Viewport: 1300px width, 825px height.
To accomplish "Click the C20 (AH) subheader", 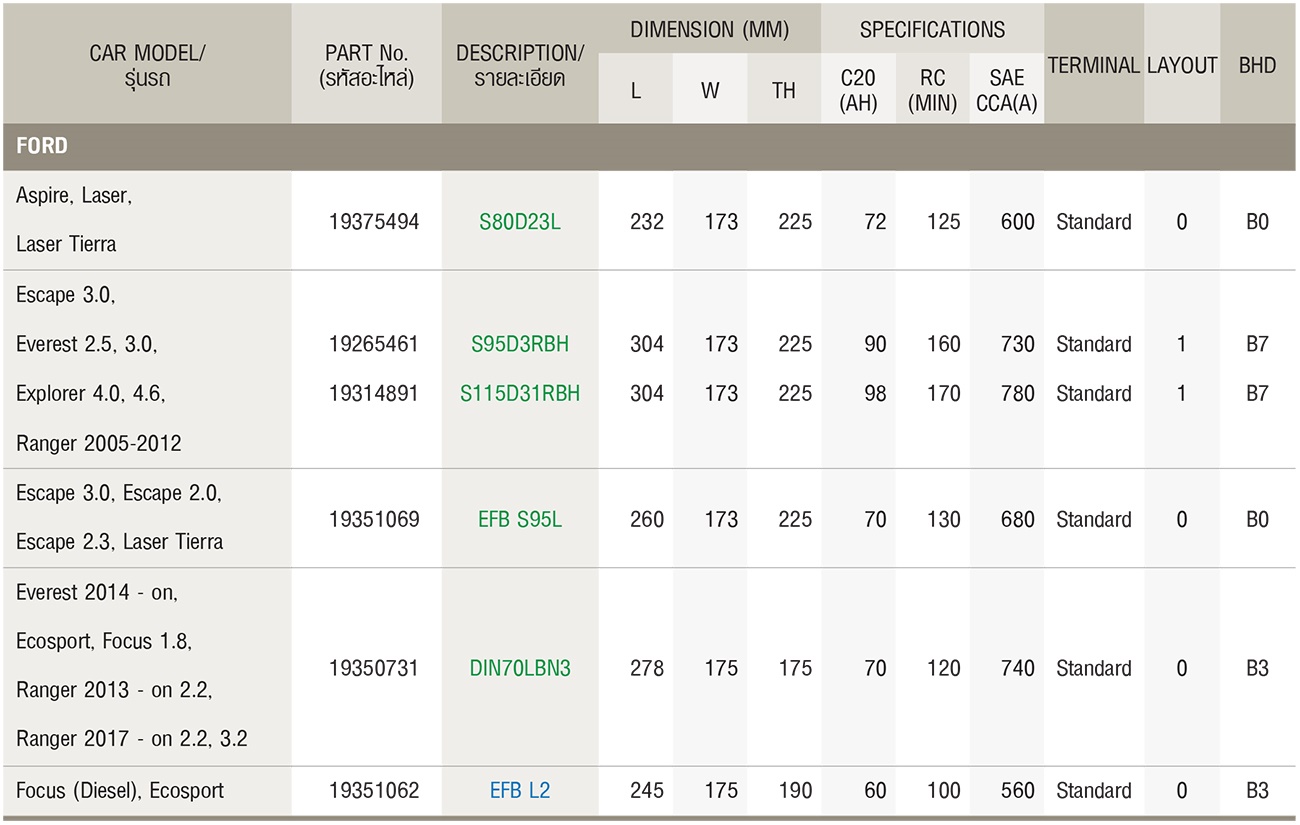I will tap(859, 90).
